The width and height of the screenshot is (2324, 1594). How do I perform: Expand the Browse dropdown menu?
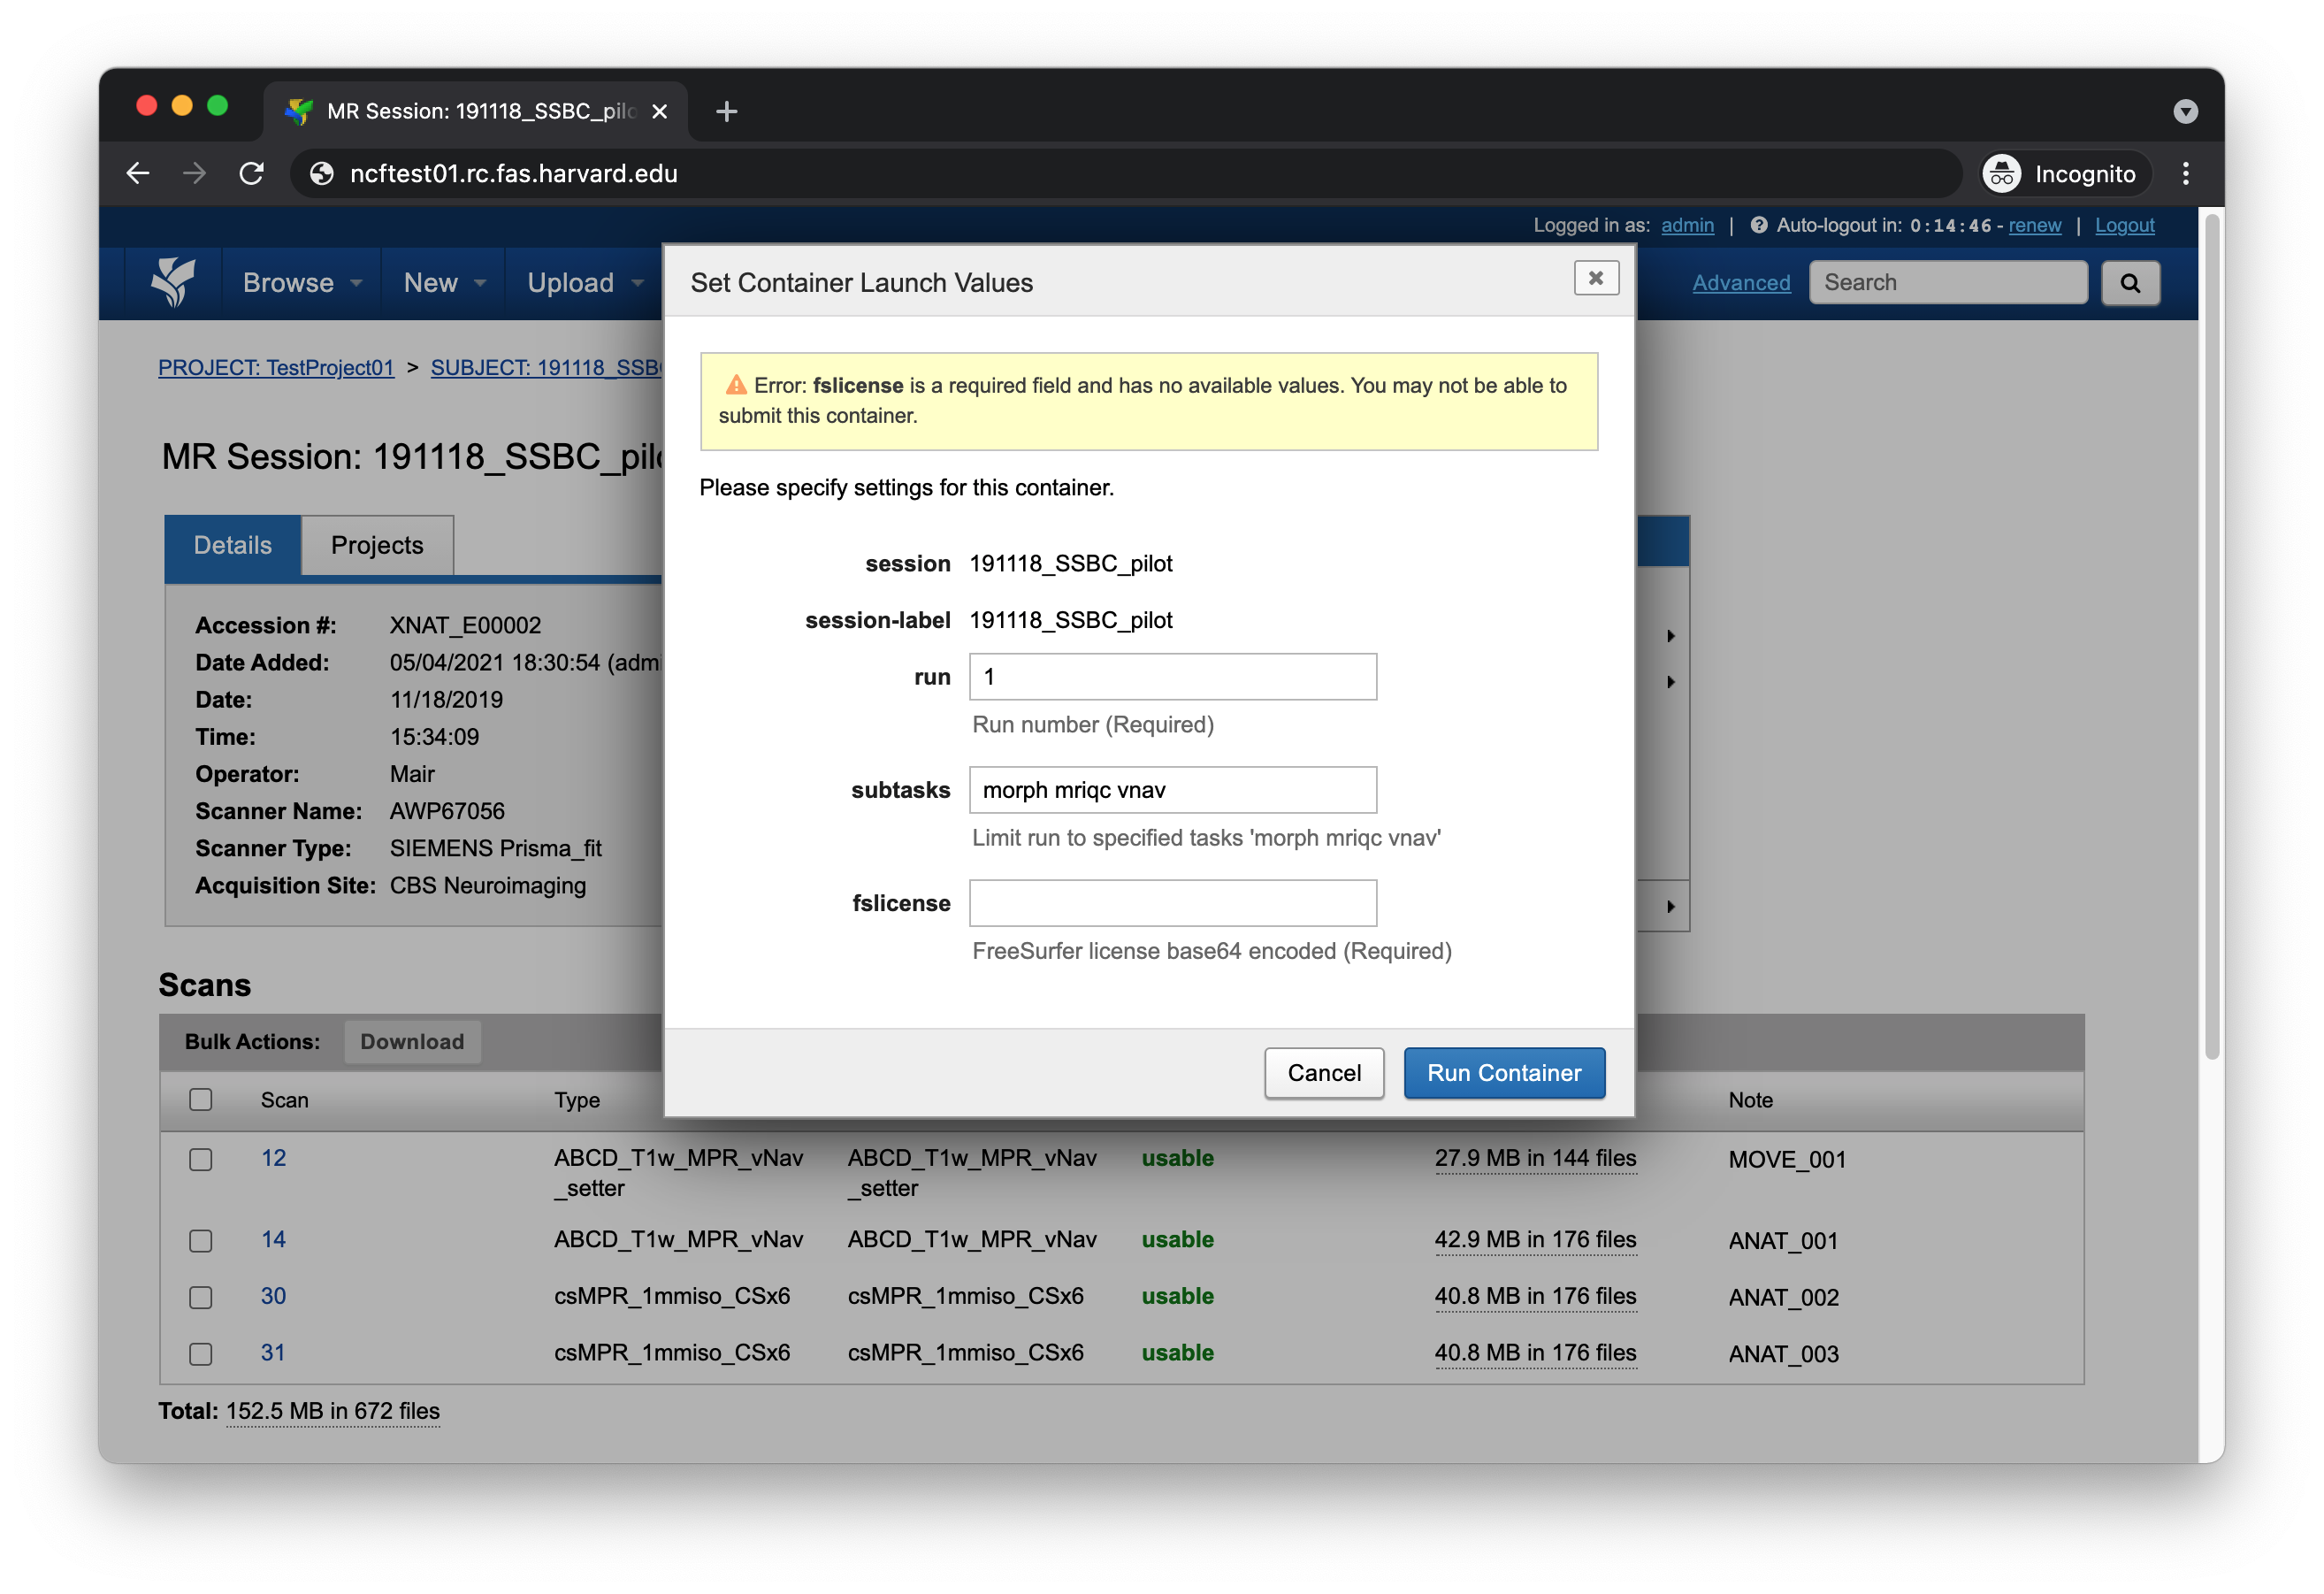point(302,283)
